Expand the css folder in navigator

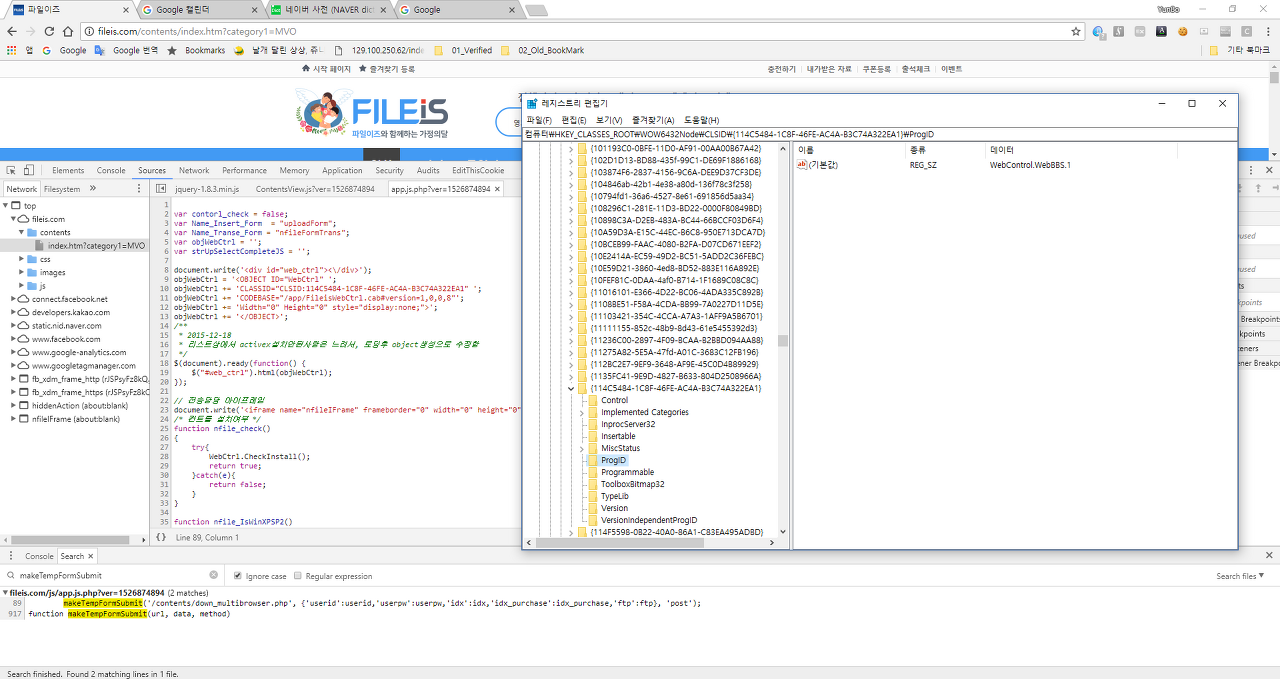pos(22,259)
